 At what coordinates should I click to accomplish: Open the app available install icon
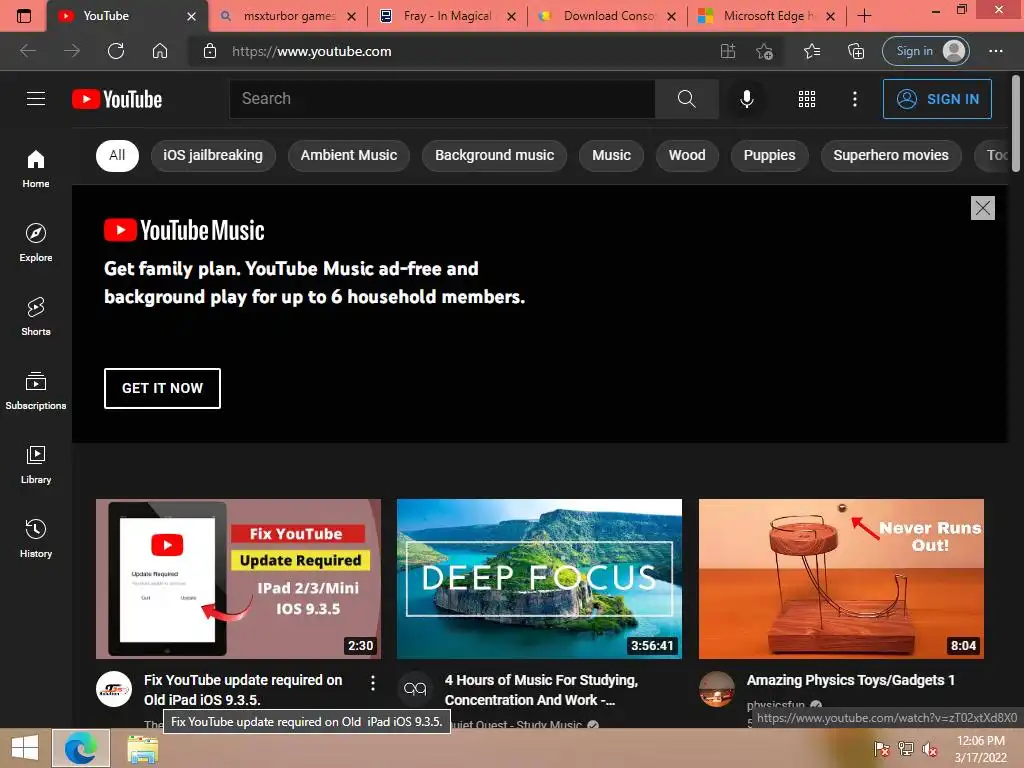728,51
